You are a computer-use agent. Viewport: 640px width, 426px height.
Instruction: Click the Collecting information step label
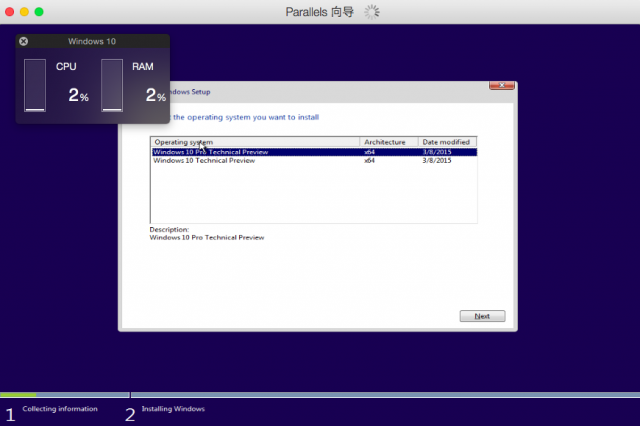click(x=60, y=408)
